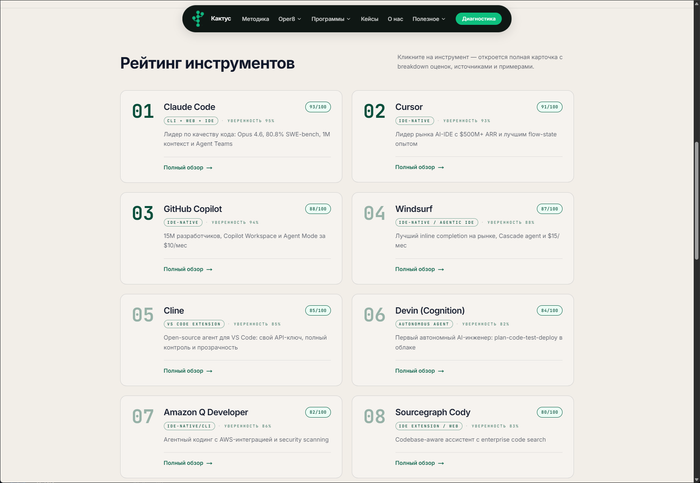Click the arrow icon in Devin (Cognition) card

pyautogui.click(x=441, y=371)
